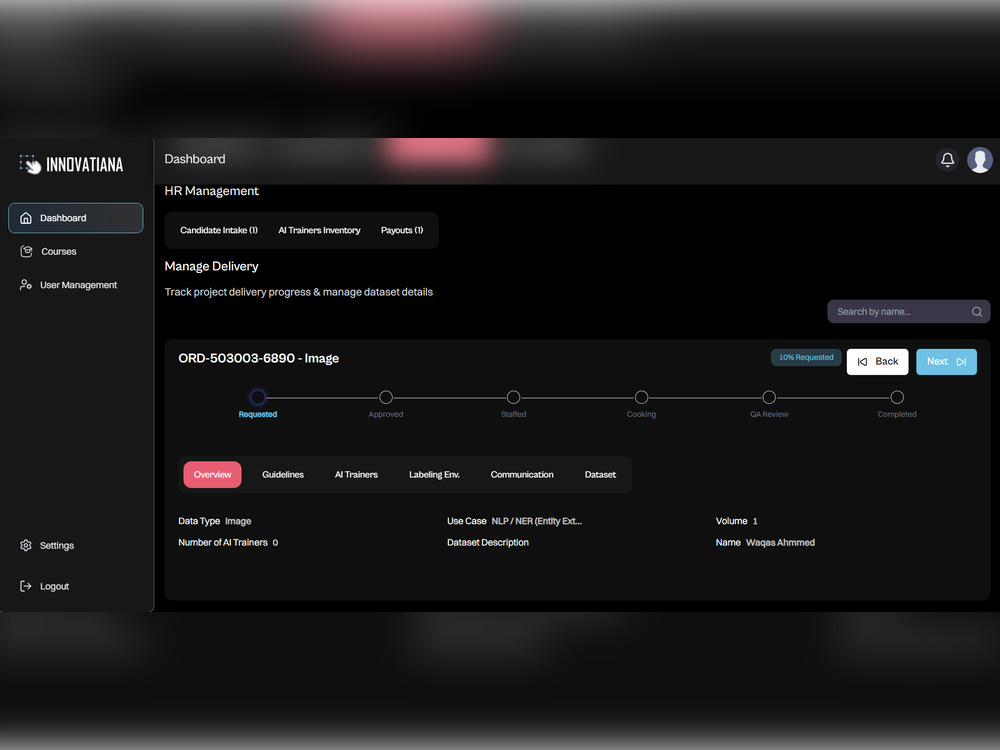Select the Cooking progress step

(x=642, y=397)
